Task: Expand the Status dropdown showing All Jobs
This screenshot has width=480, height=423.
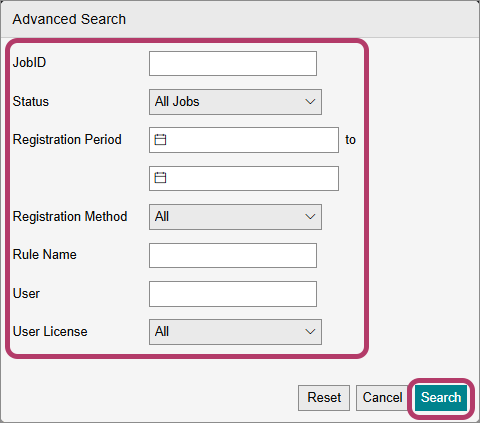Action: pos(235,102)
